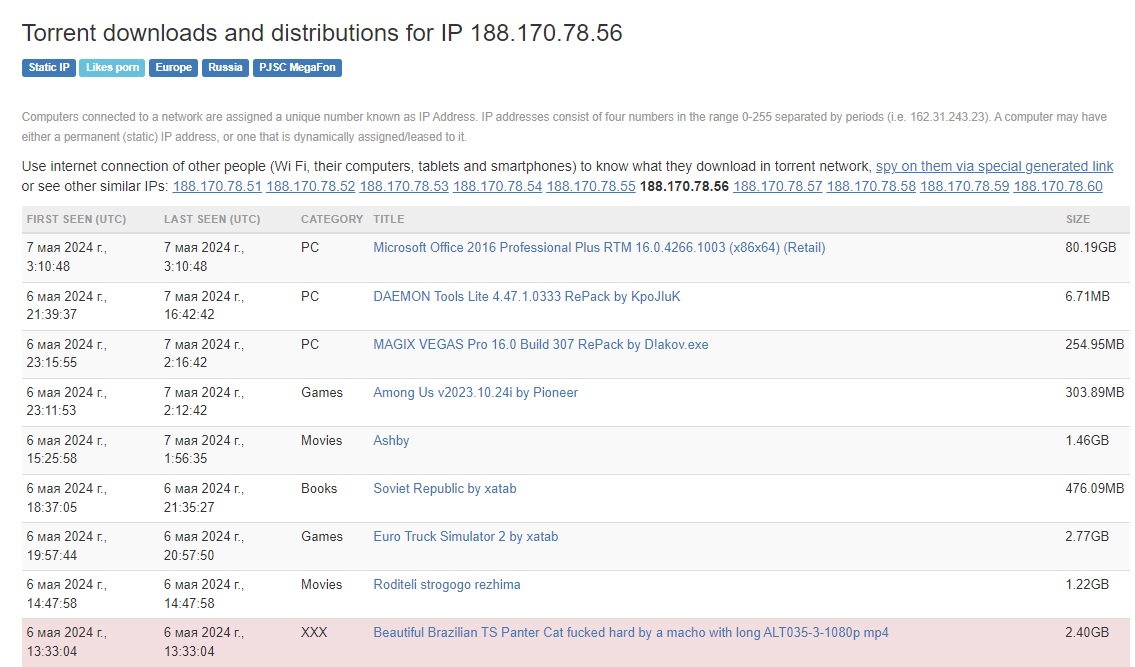Click the Russia tag
The image size is (1135, 667).
point(225,67)
